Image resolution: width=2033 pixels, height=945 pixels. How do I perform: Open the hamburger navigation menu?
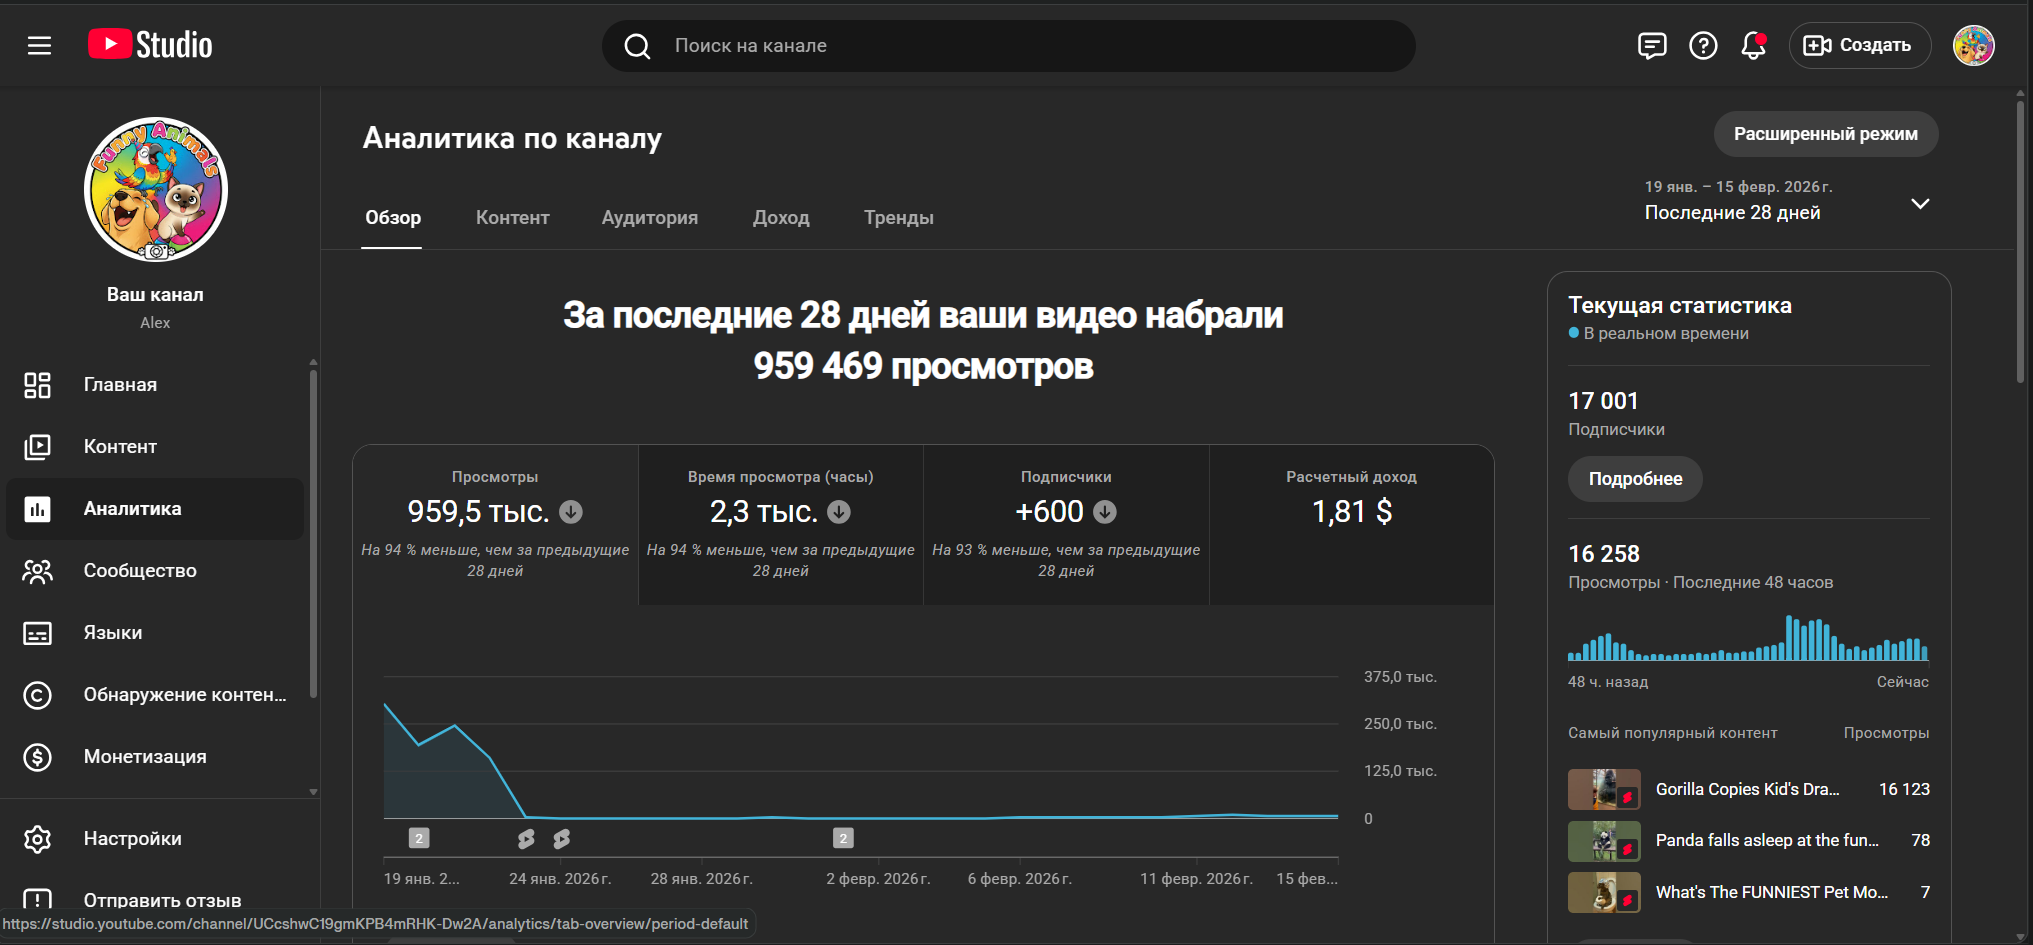(39, 46)
